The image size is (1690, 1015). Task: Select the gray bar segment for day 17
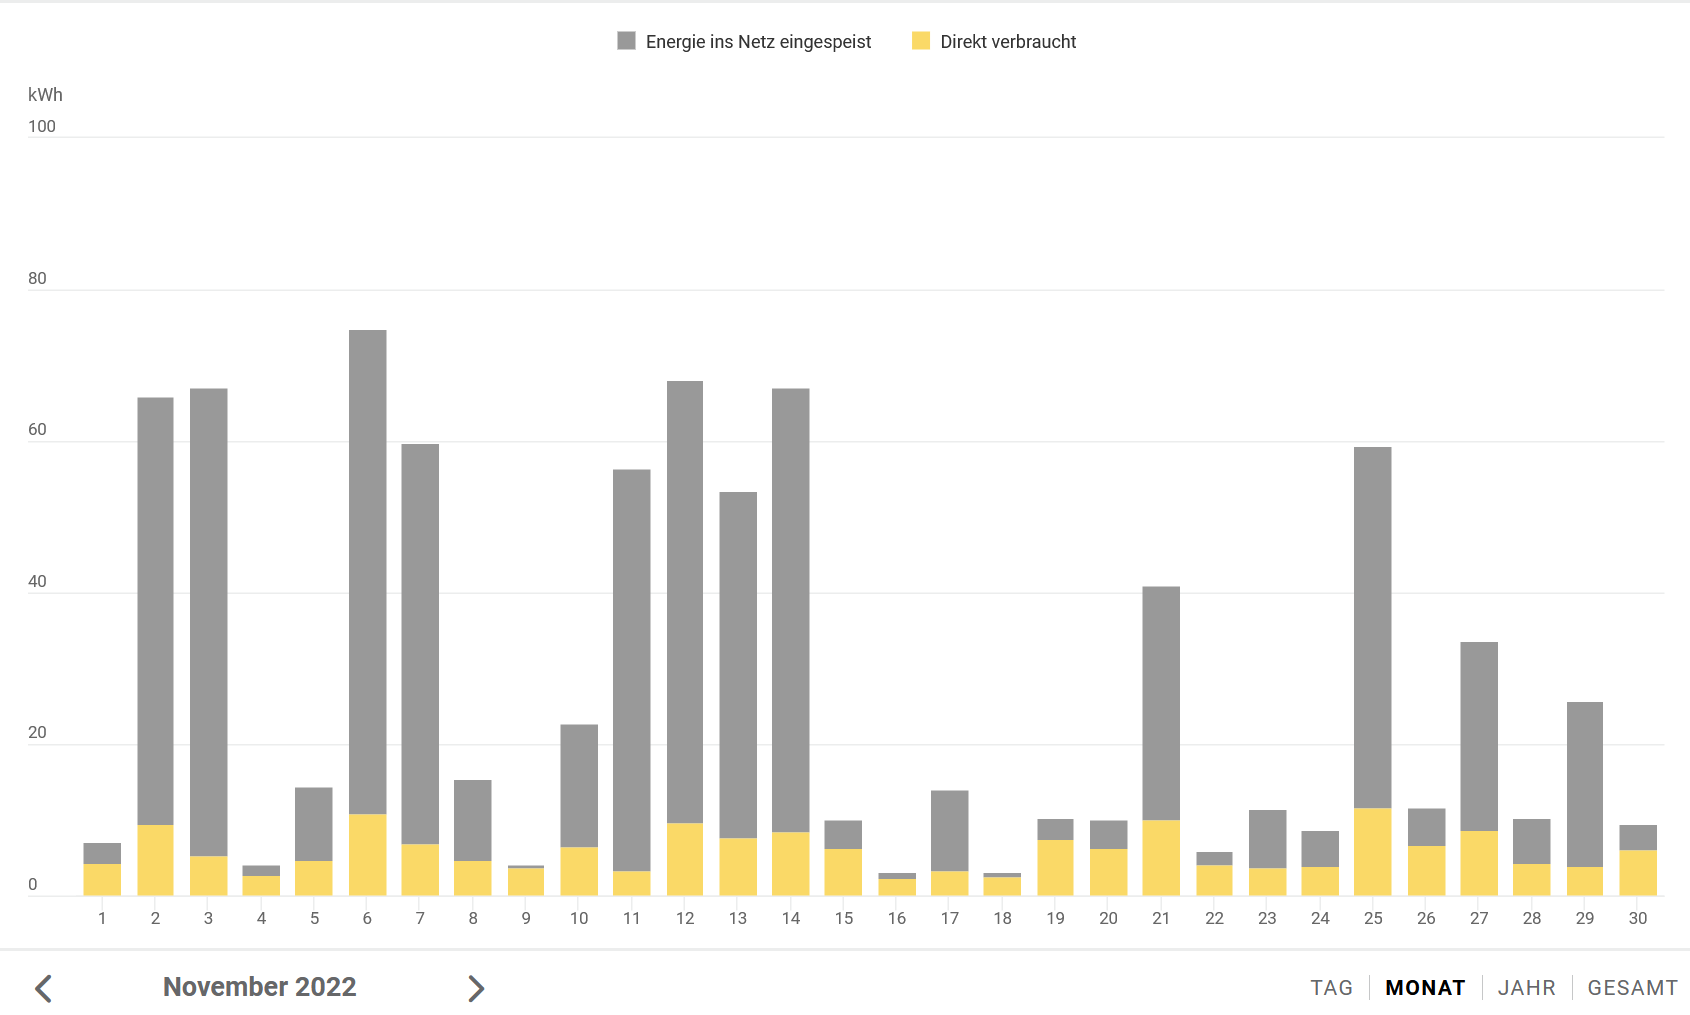[x=949, y=831]
